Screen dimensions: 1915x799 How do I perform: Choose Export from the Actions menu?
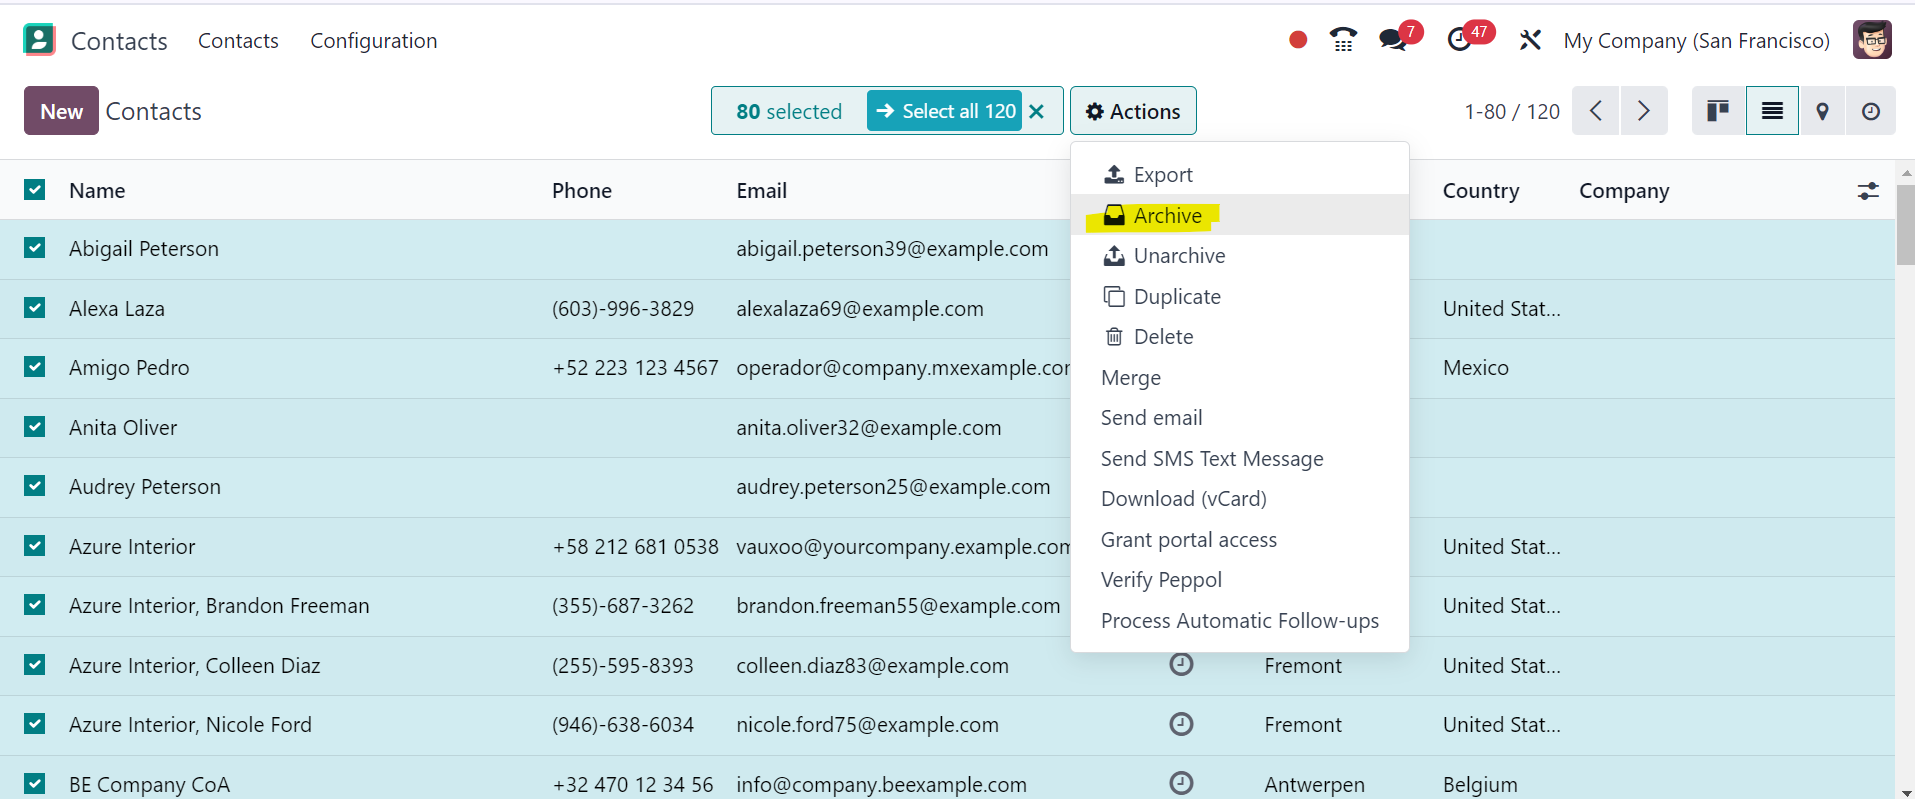(1162, 175)
